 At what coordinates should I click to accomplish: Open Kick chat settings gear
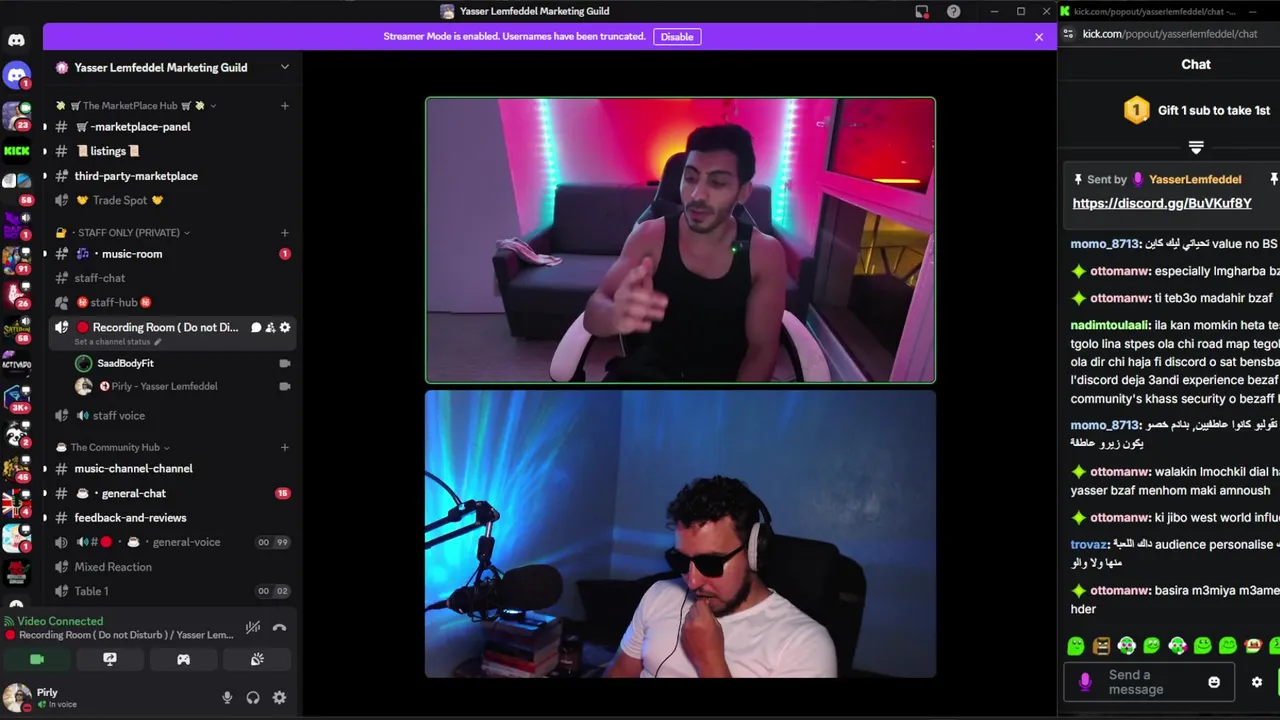point(1257,682)
